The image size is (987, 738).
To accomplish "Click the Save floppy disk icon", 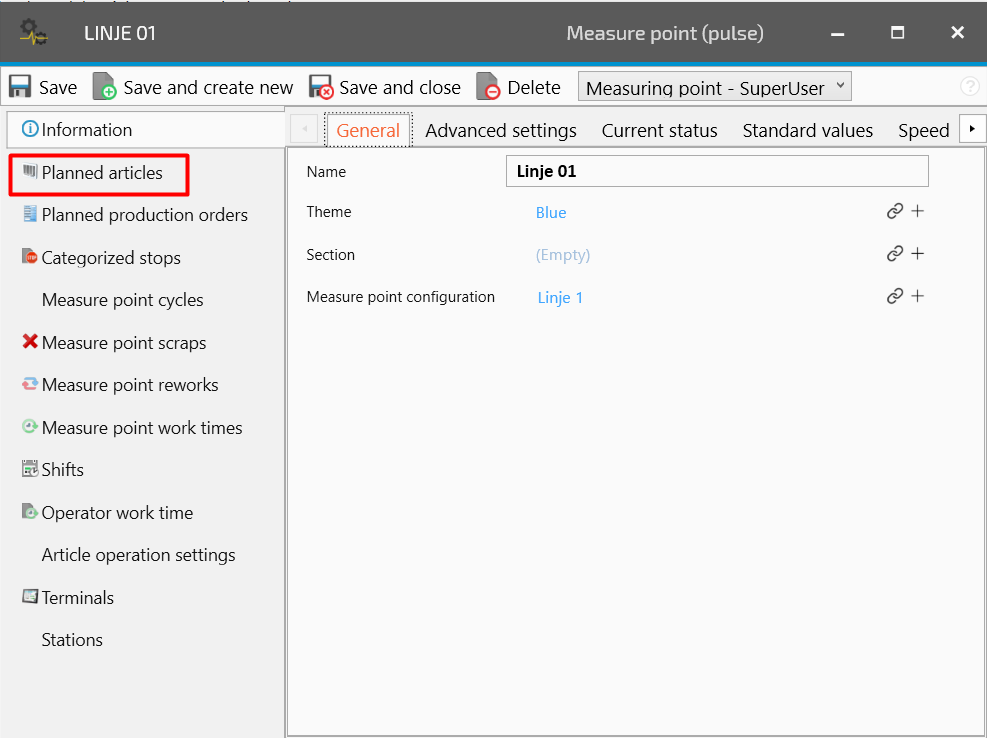I will coord(20,87).
